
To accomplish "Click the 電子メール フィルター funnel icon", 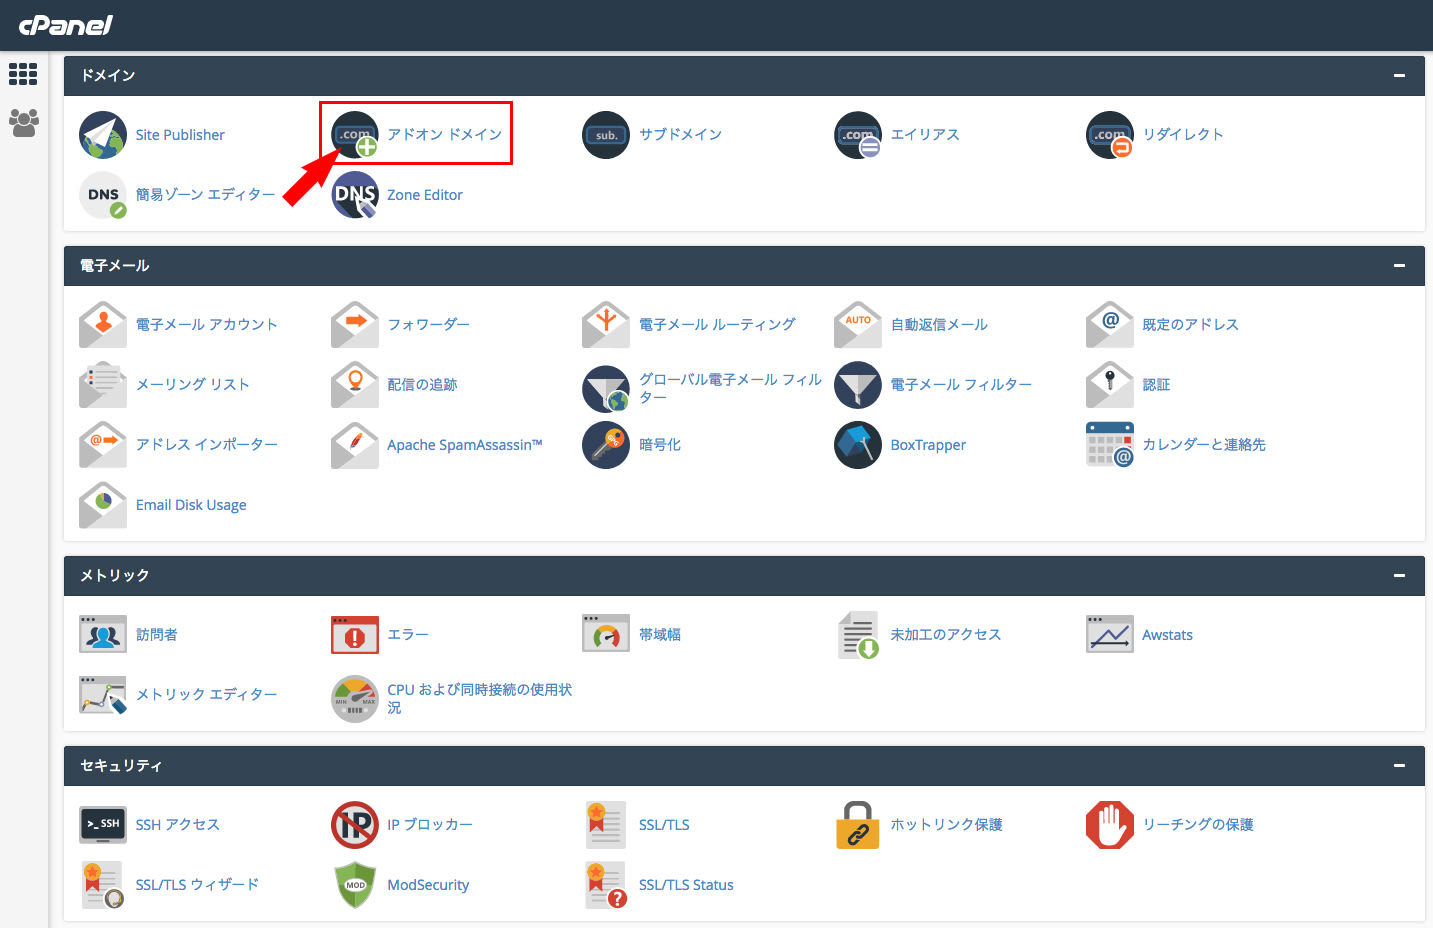I will tap(858, 385).
